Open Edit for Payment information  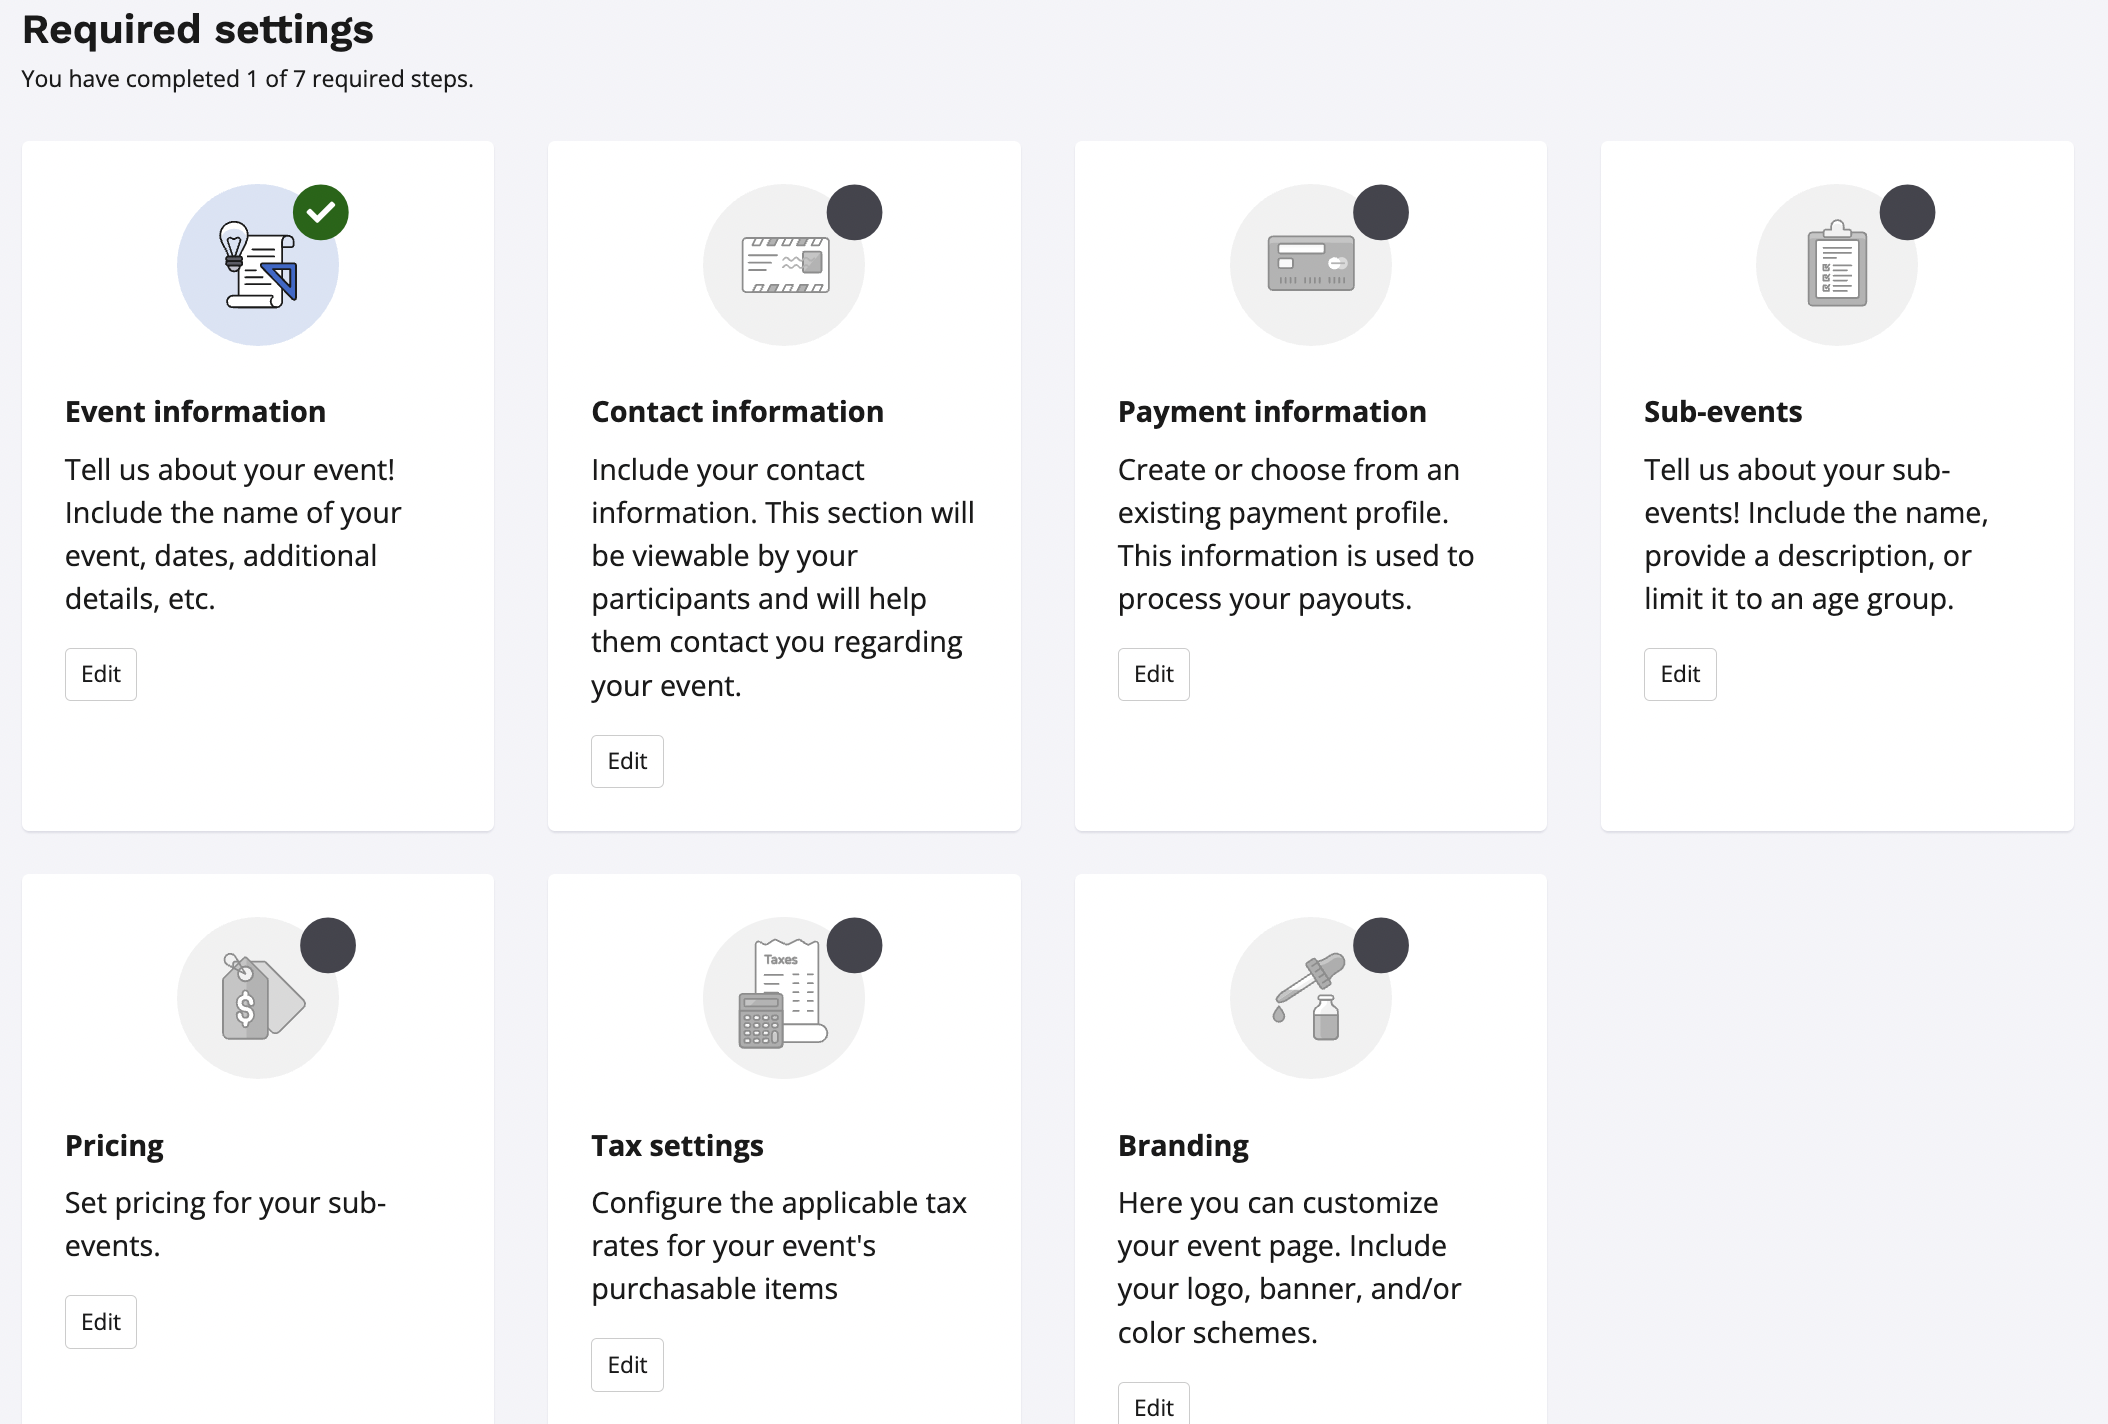[x=1153, y=674]
